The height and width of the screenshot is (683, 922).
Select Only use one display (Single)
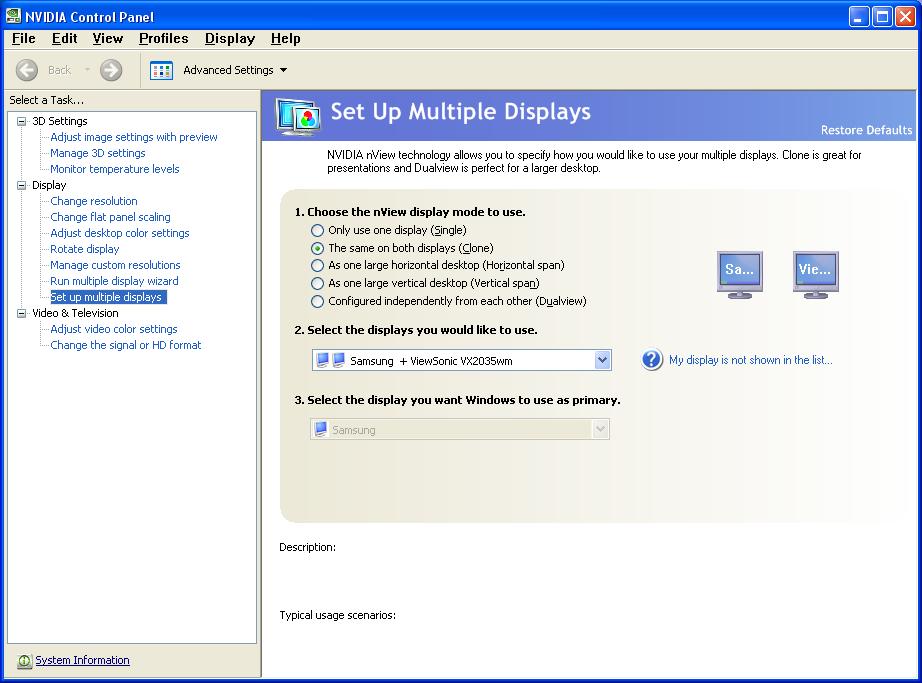point(318,230)
